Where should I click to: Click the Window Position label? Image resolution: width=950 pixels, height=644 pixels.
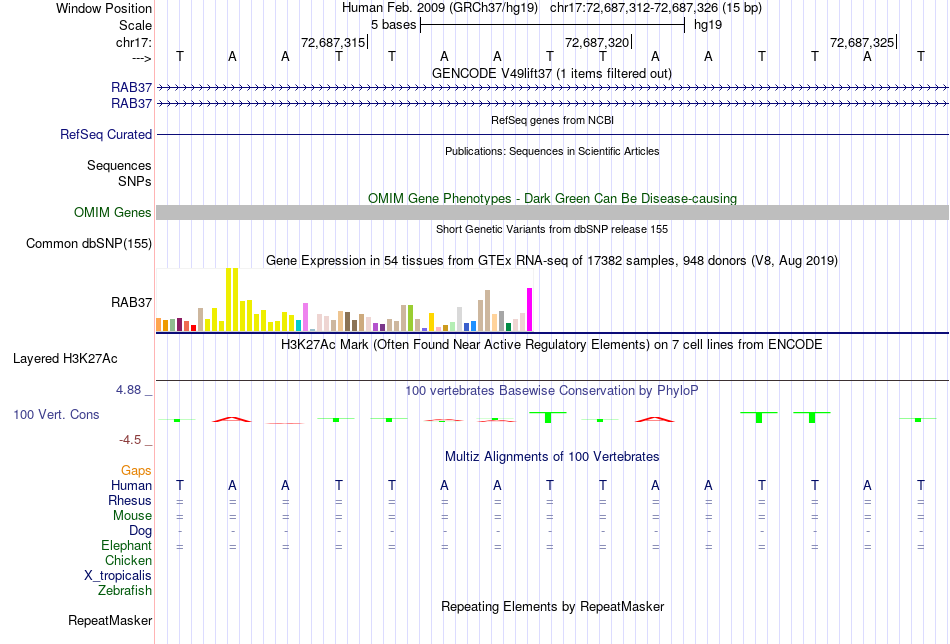coord(104,8)
